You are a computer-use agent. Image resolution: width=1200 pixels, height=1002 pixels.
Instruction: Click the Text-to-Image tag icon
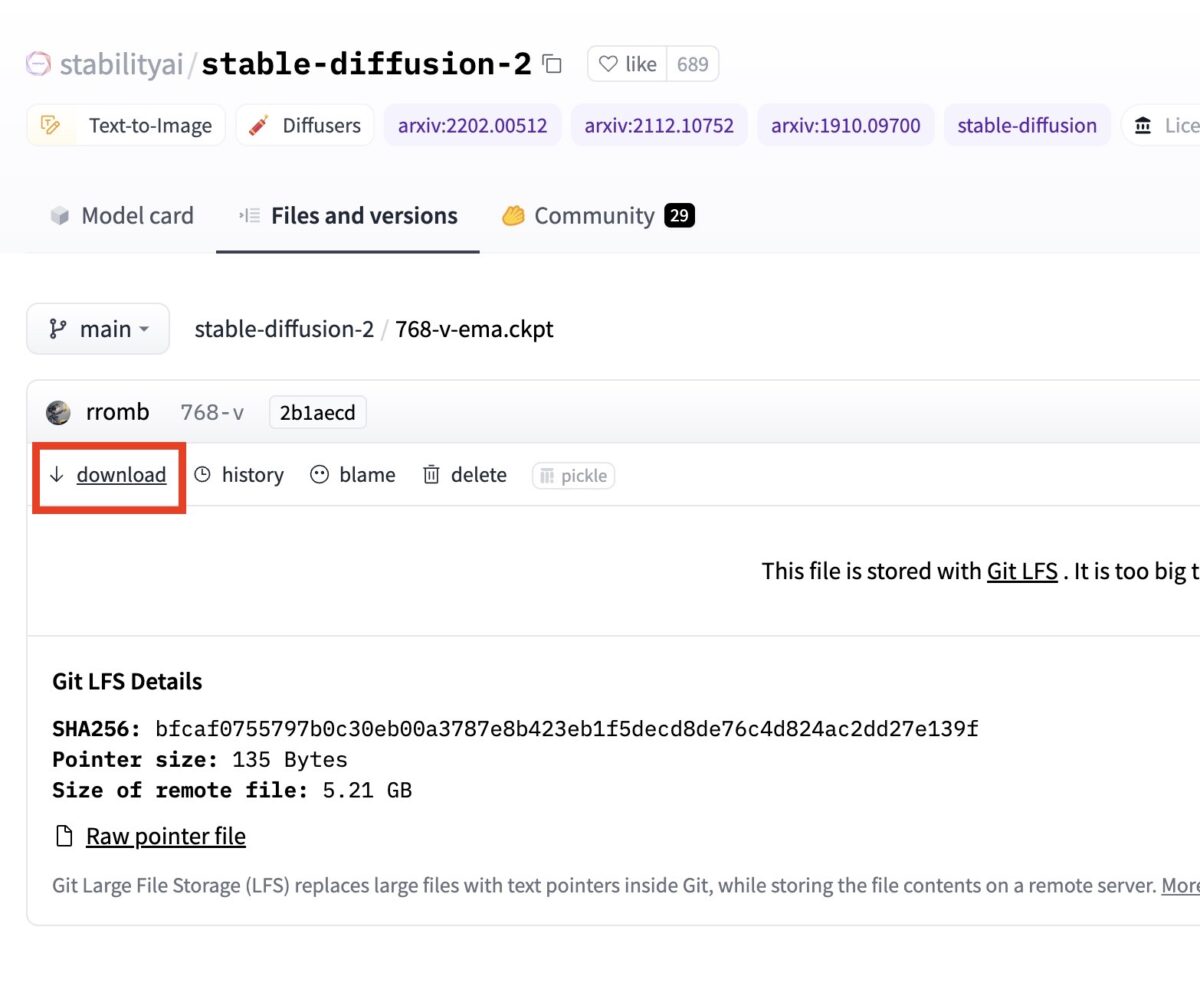click(50, 125)
